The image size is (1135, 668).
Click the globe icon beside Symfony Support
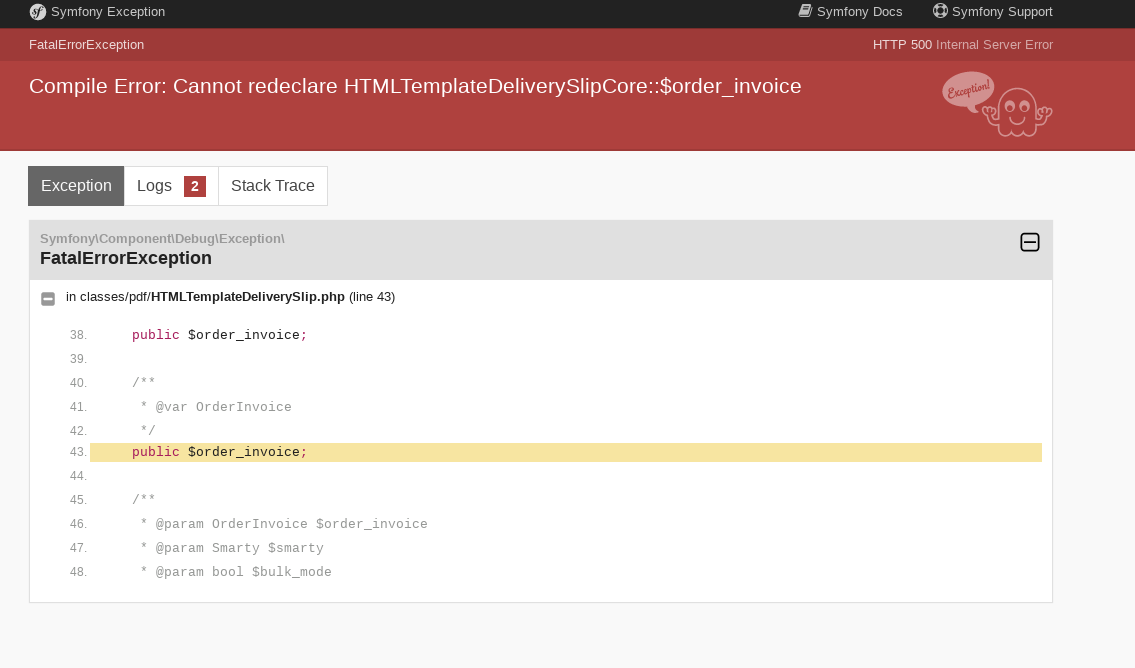939,11
